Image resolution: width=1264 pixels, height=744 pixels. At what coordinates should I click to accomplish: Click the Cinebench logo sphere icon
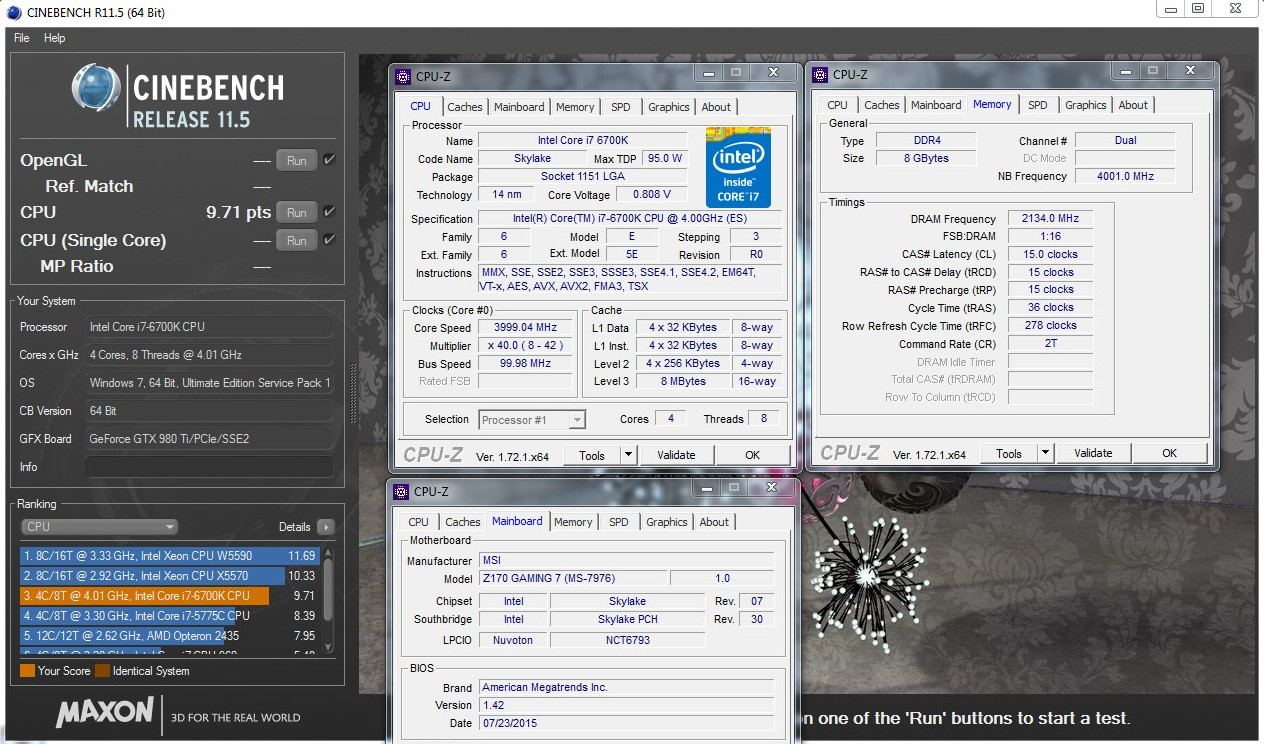(x=97, y=89)
